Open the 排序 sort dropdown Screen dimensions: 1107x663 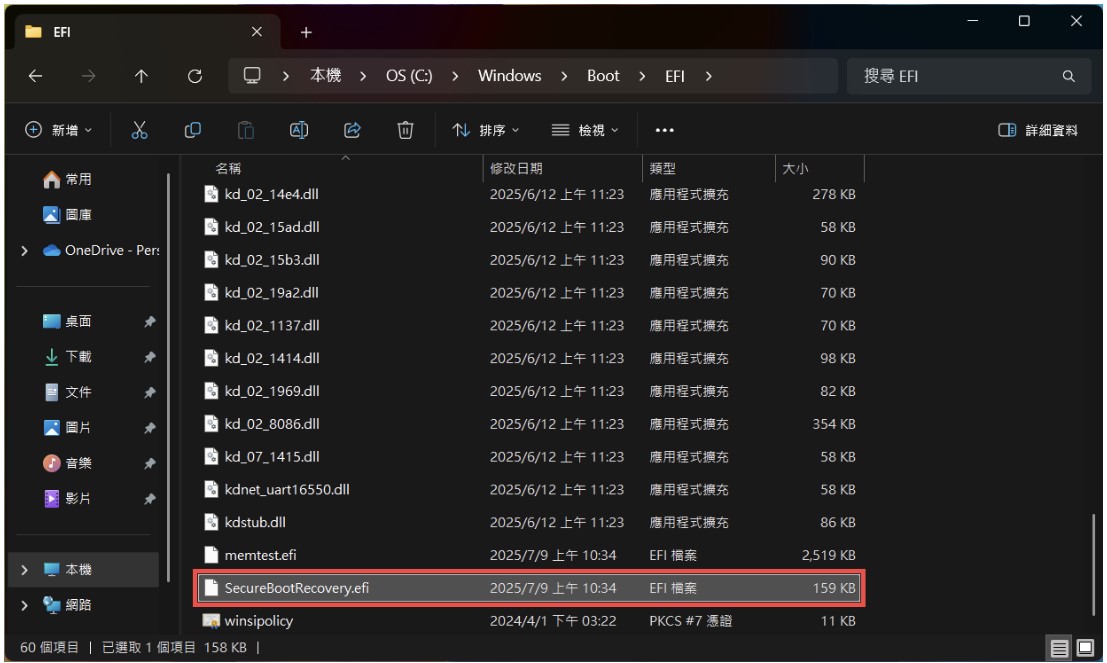coord(486,130)
